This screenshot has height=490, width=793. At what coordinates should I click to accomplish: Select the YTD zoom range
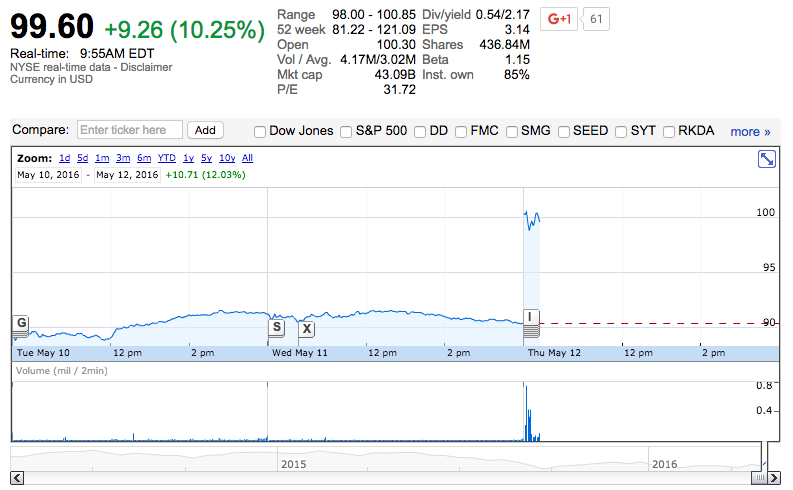[x=167, y=158]
